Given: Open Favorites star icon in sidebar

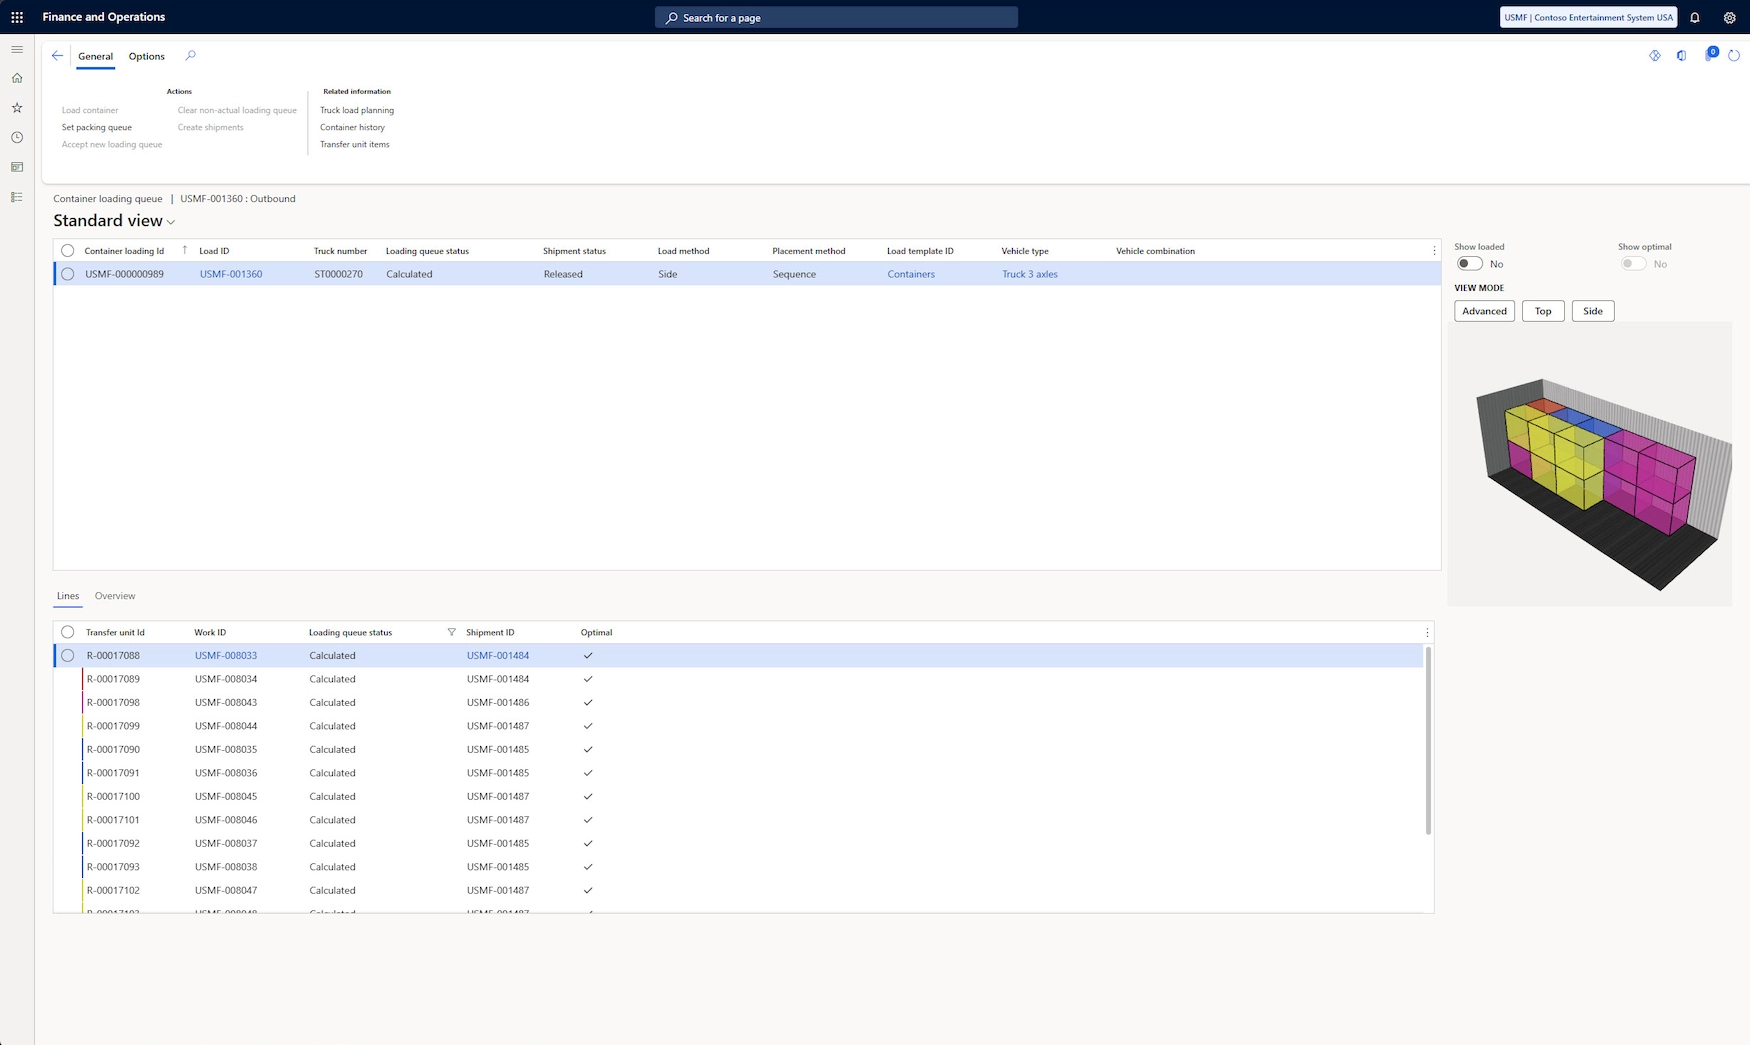Looking at the screenshot, I should click(x=17, y=108).
